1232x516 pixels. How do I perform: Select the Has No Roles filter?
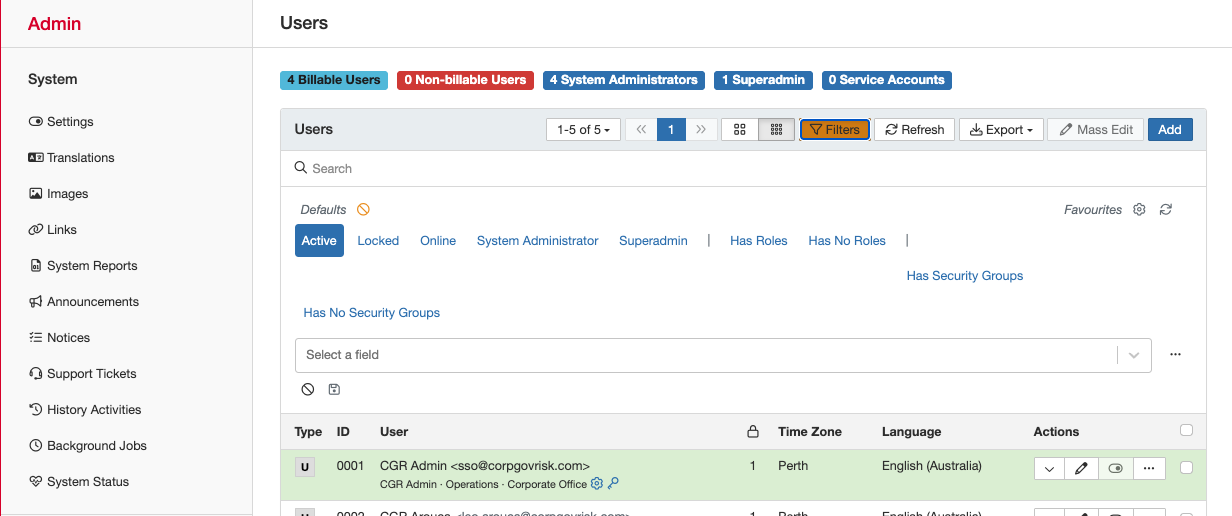click(847, 241)
